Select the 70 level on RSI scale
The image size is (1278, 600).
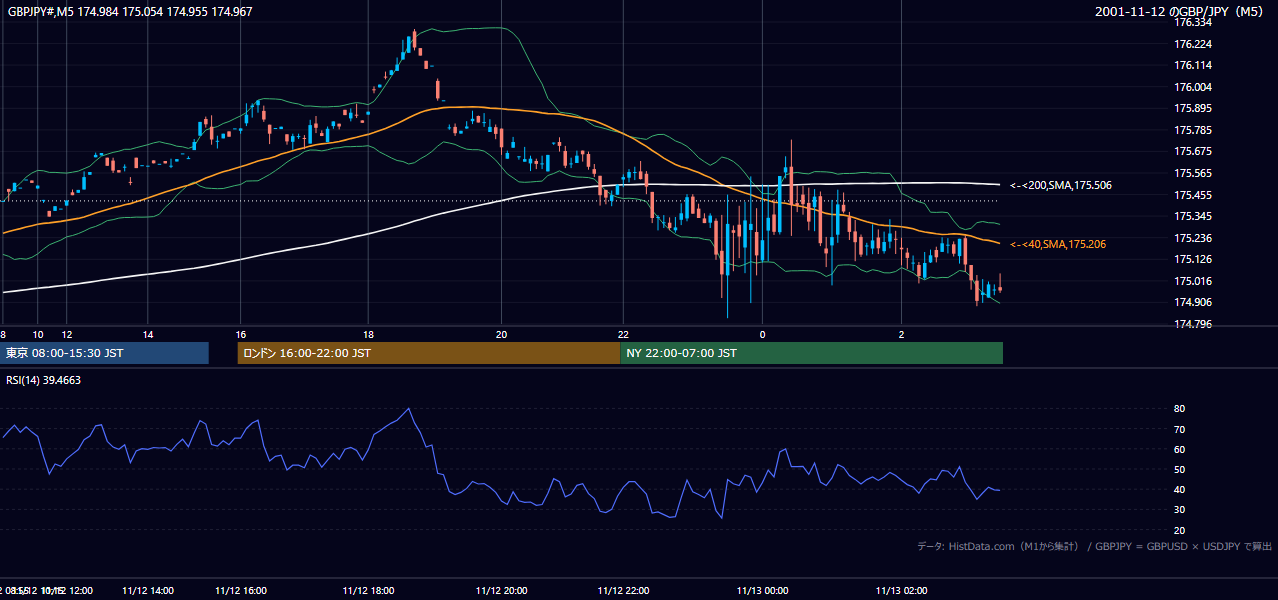(x=1180, y=429)
